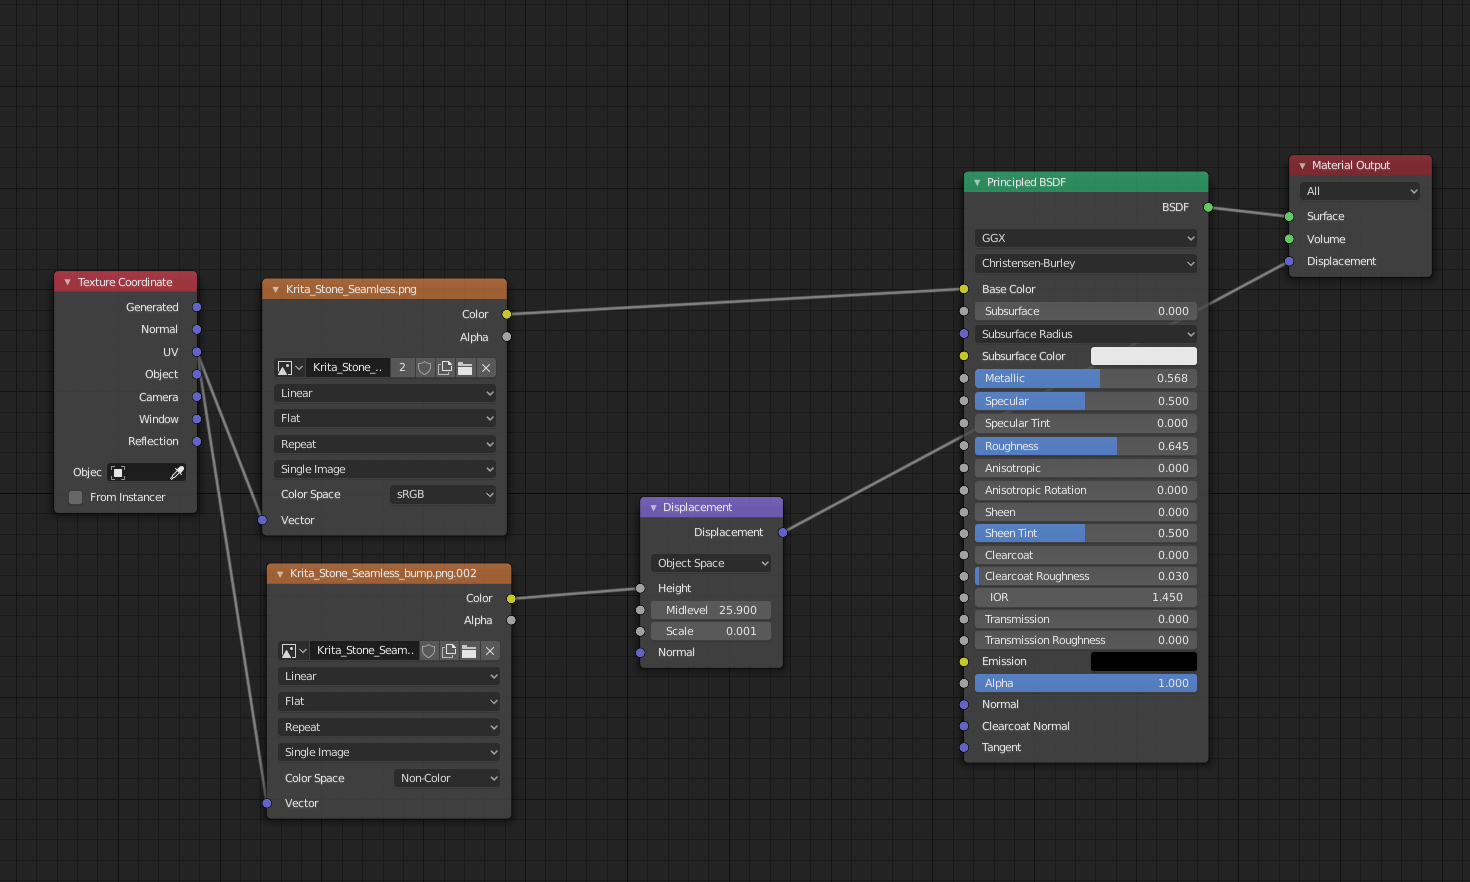Click Emission black color swatch
1470x882 pixels.
1144,661
